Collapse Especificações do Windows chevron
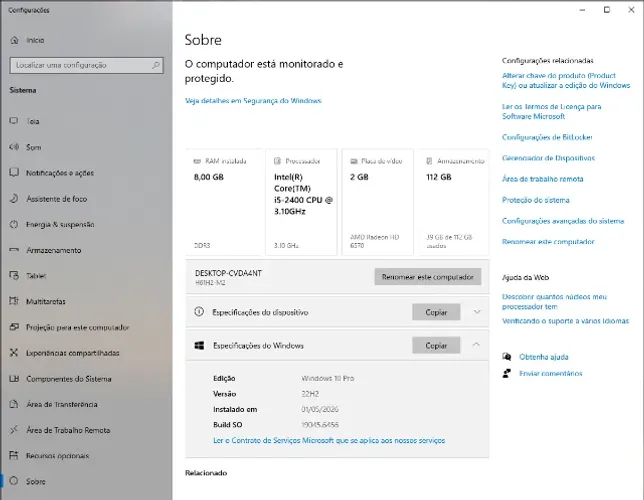 pyautogui.click(x=476, y=345)
